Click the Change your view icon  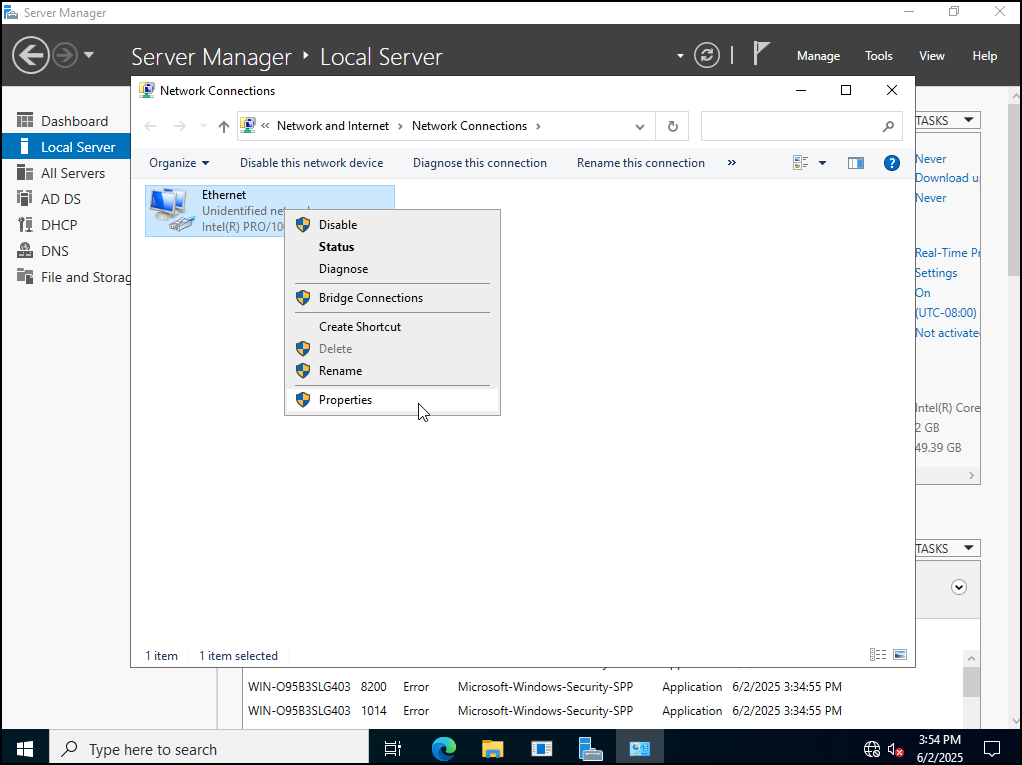(x=800, y=163)
